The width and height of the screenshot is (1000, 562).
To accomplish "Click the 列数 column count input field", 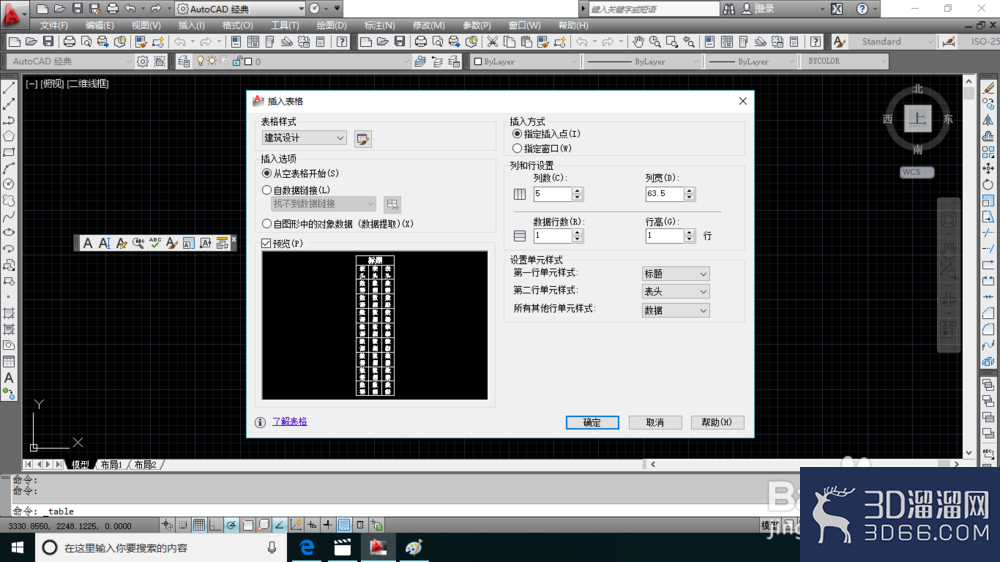I will (552, 194).
